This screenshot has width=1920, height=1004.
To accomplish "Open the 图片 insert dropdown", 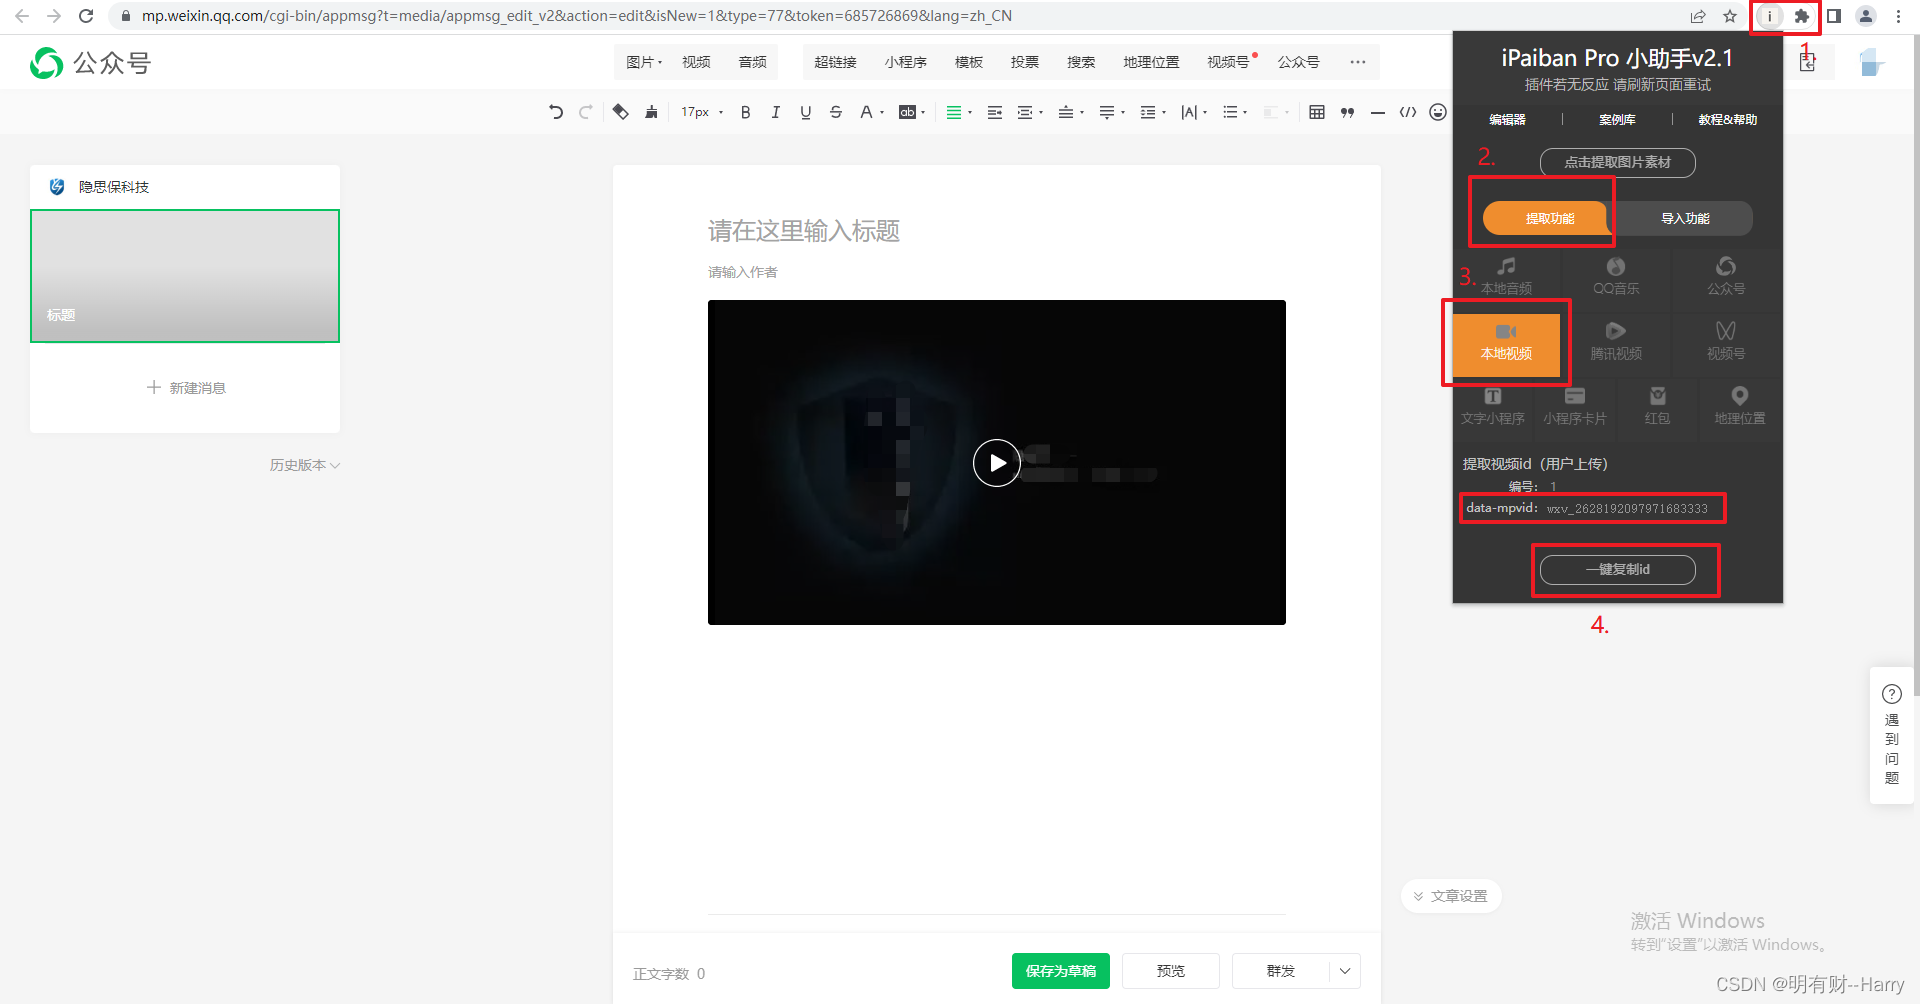I will pyautogui.click(x=644, y=62).
